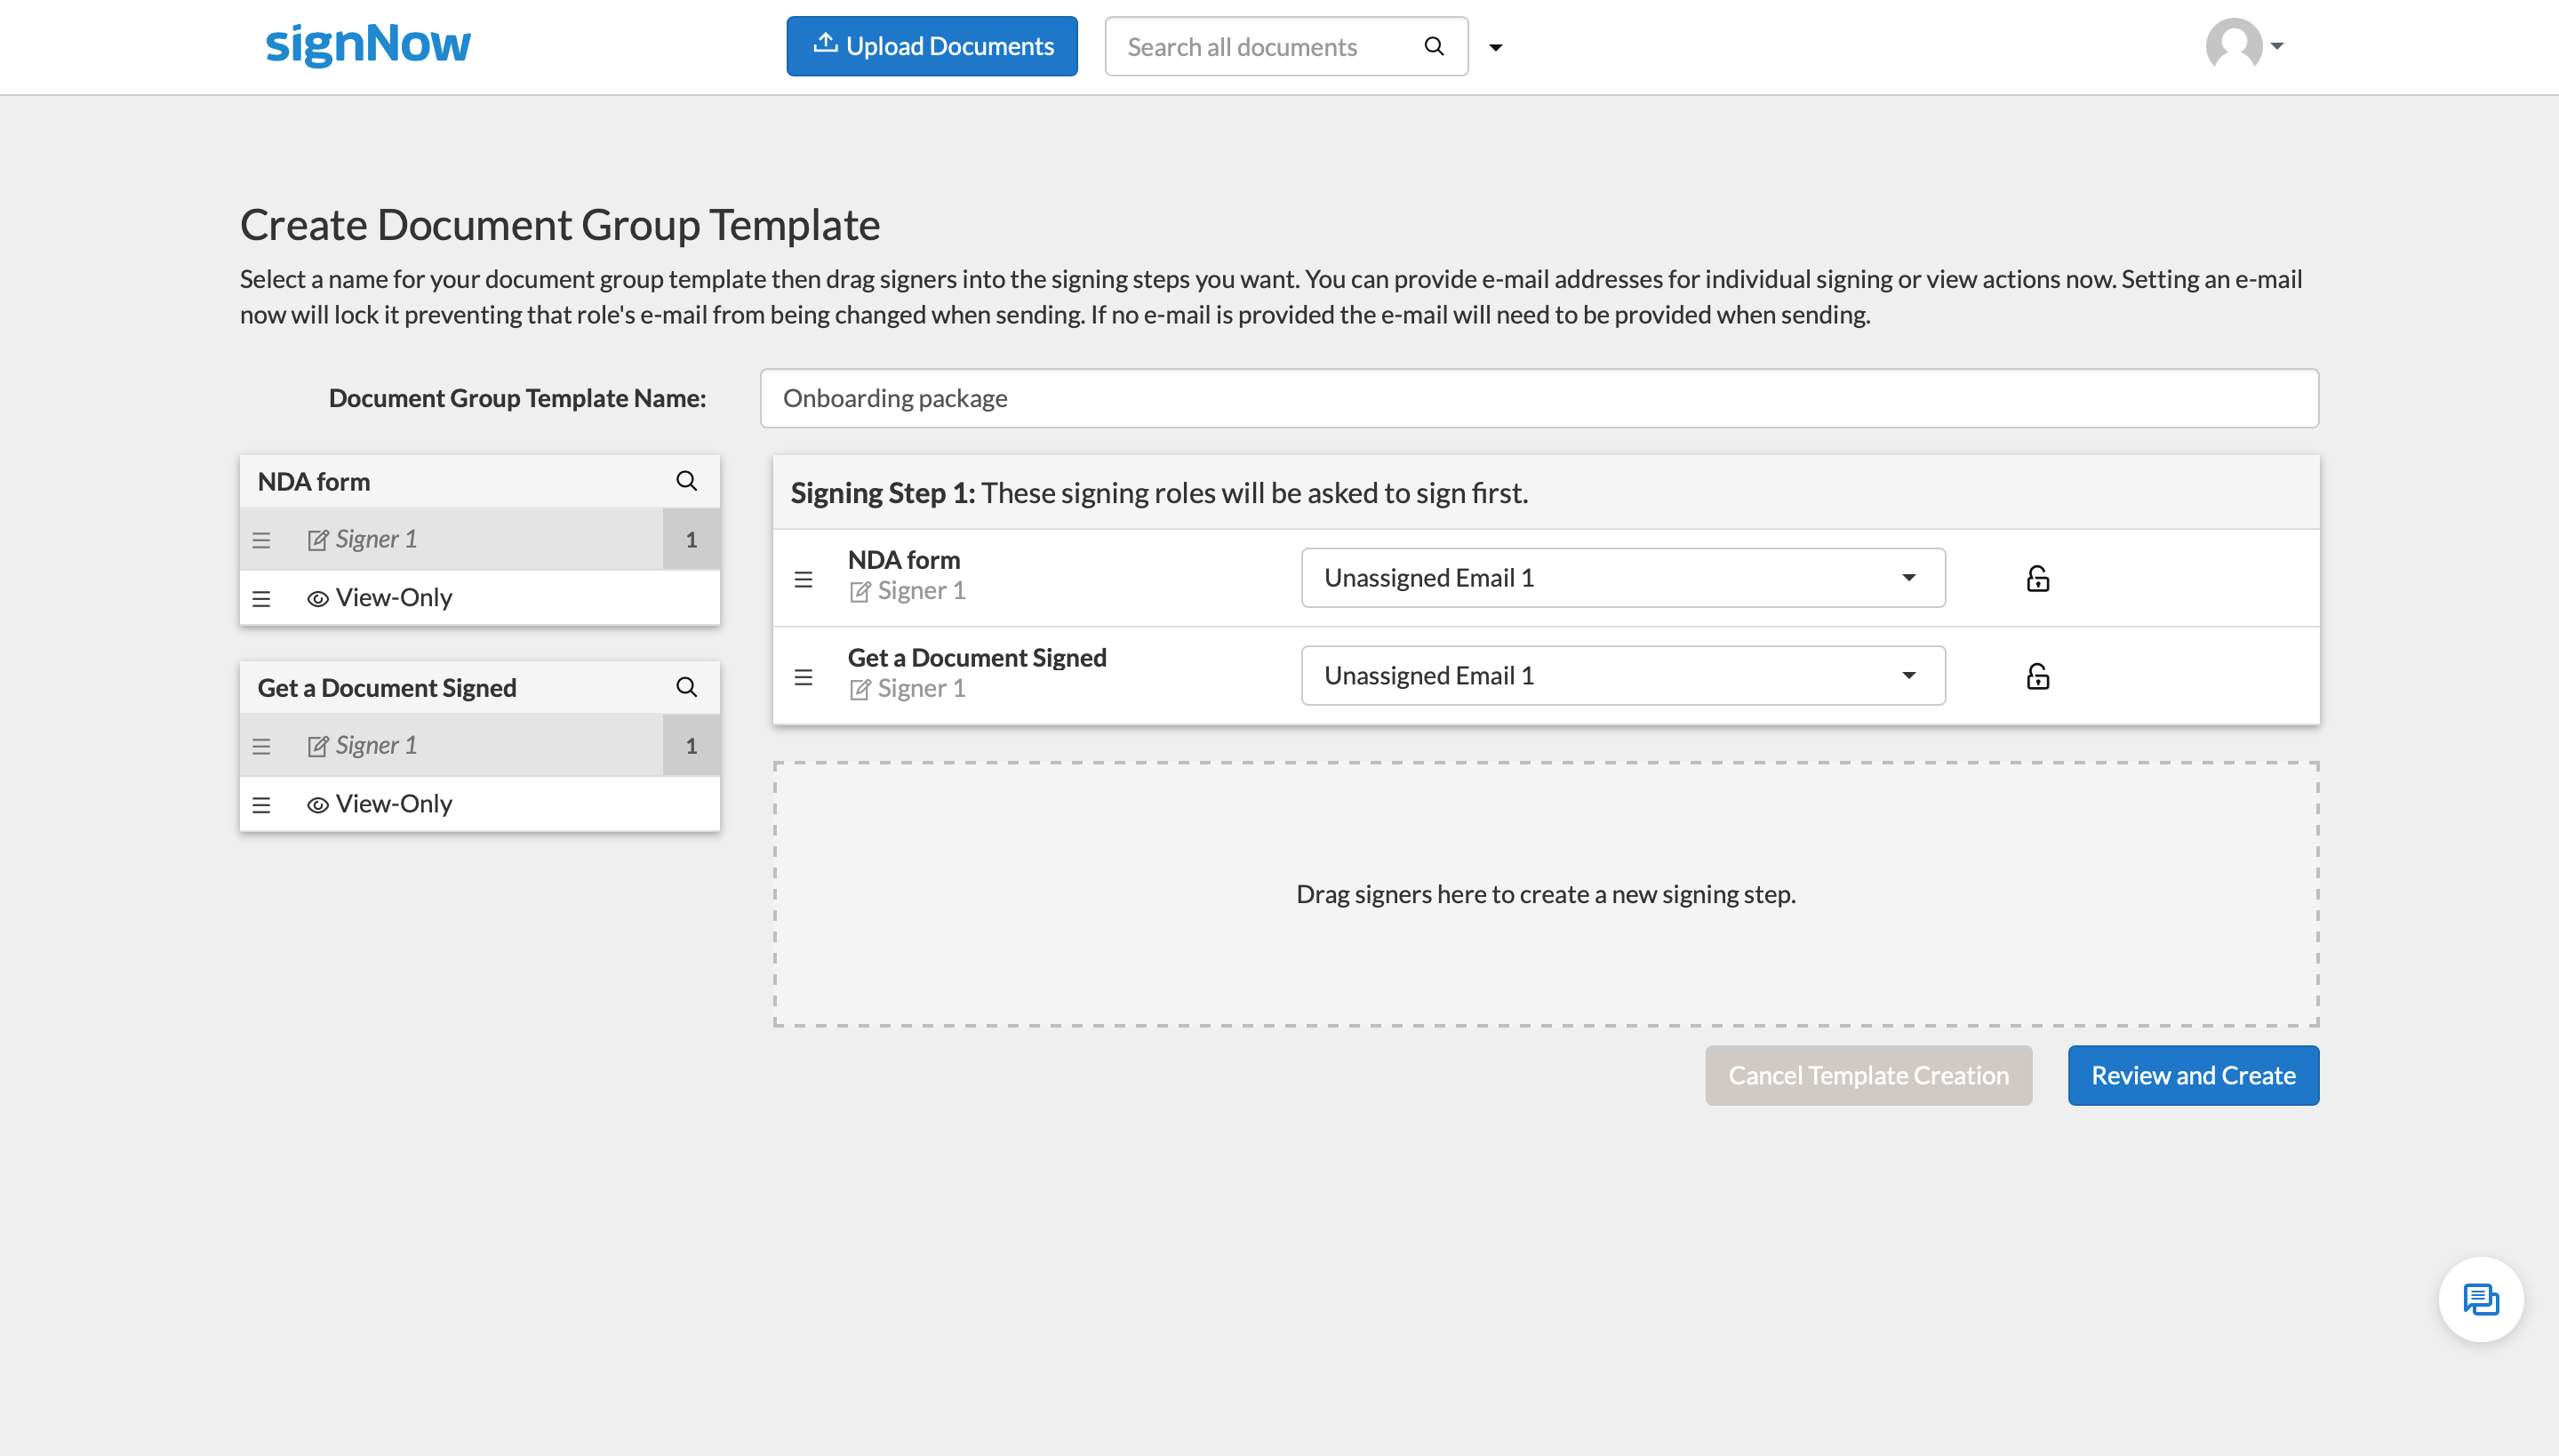The image size is (2559, 1456).
Task: Expand the search options arrow next to search box
Action: pyautogui.click(x=1495, y=47)
